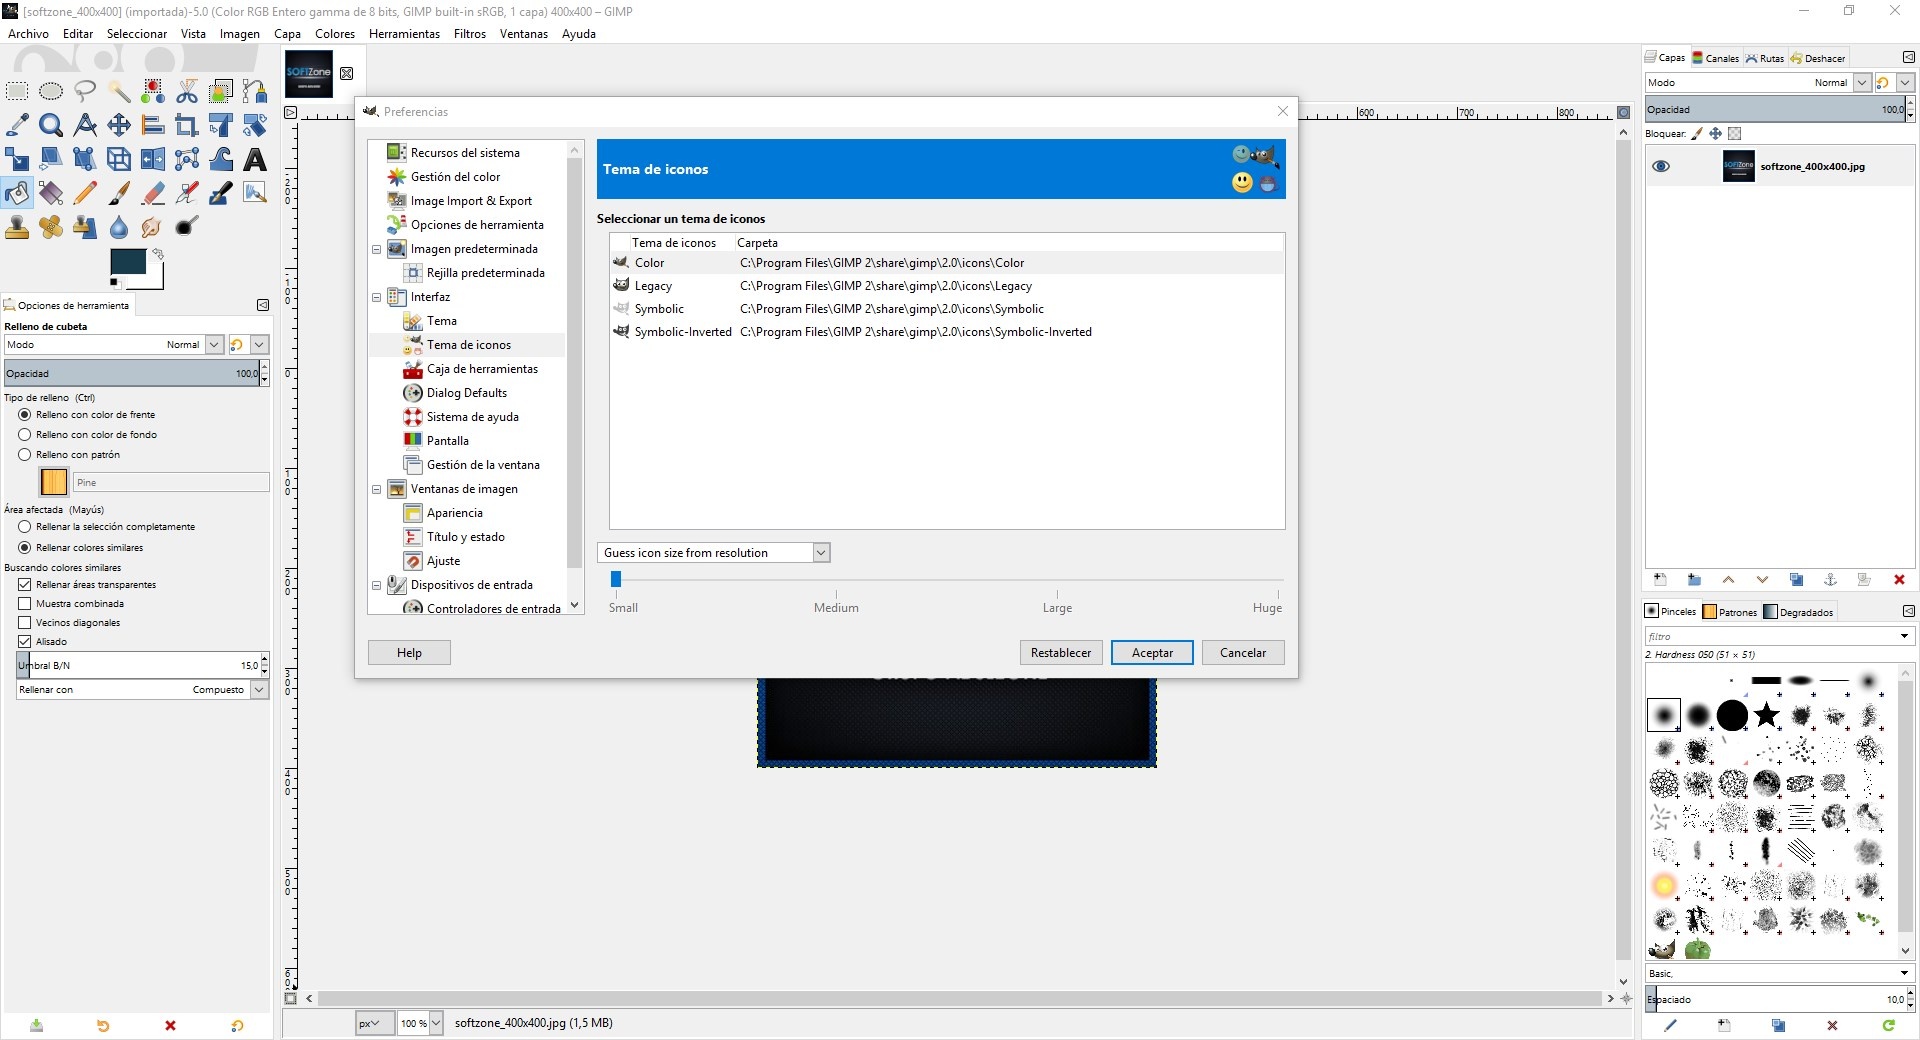The image size is (1920, 1040).
Task: Select the Ellipse Select tool
Action: click(51, 92)
